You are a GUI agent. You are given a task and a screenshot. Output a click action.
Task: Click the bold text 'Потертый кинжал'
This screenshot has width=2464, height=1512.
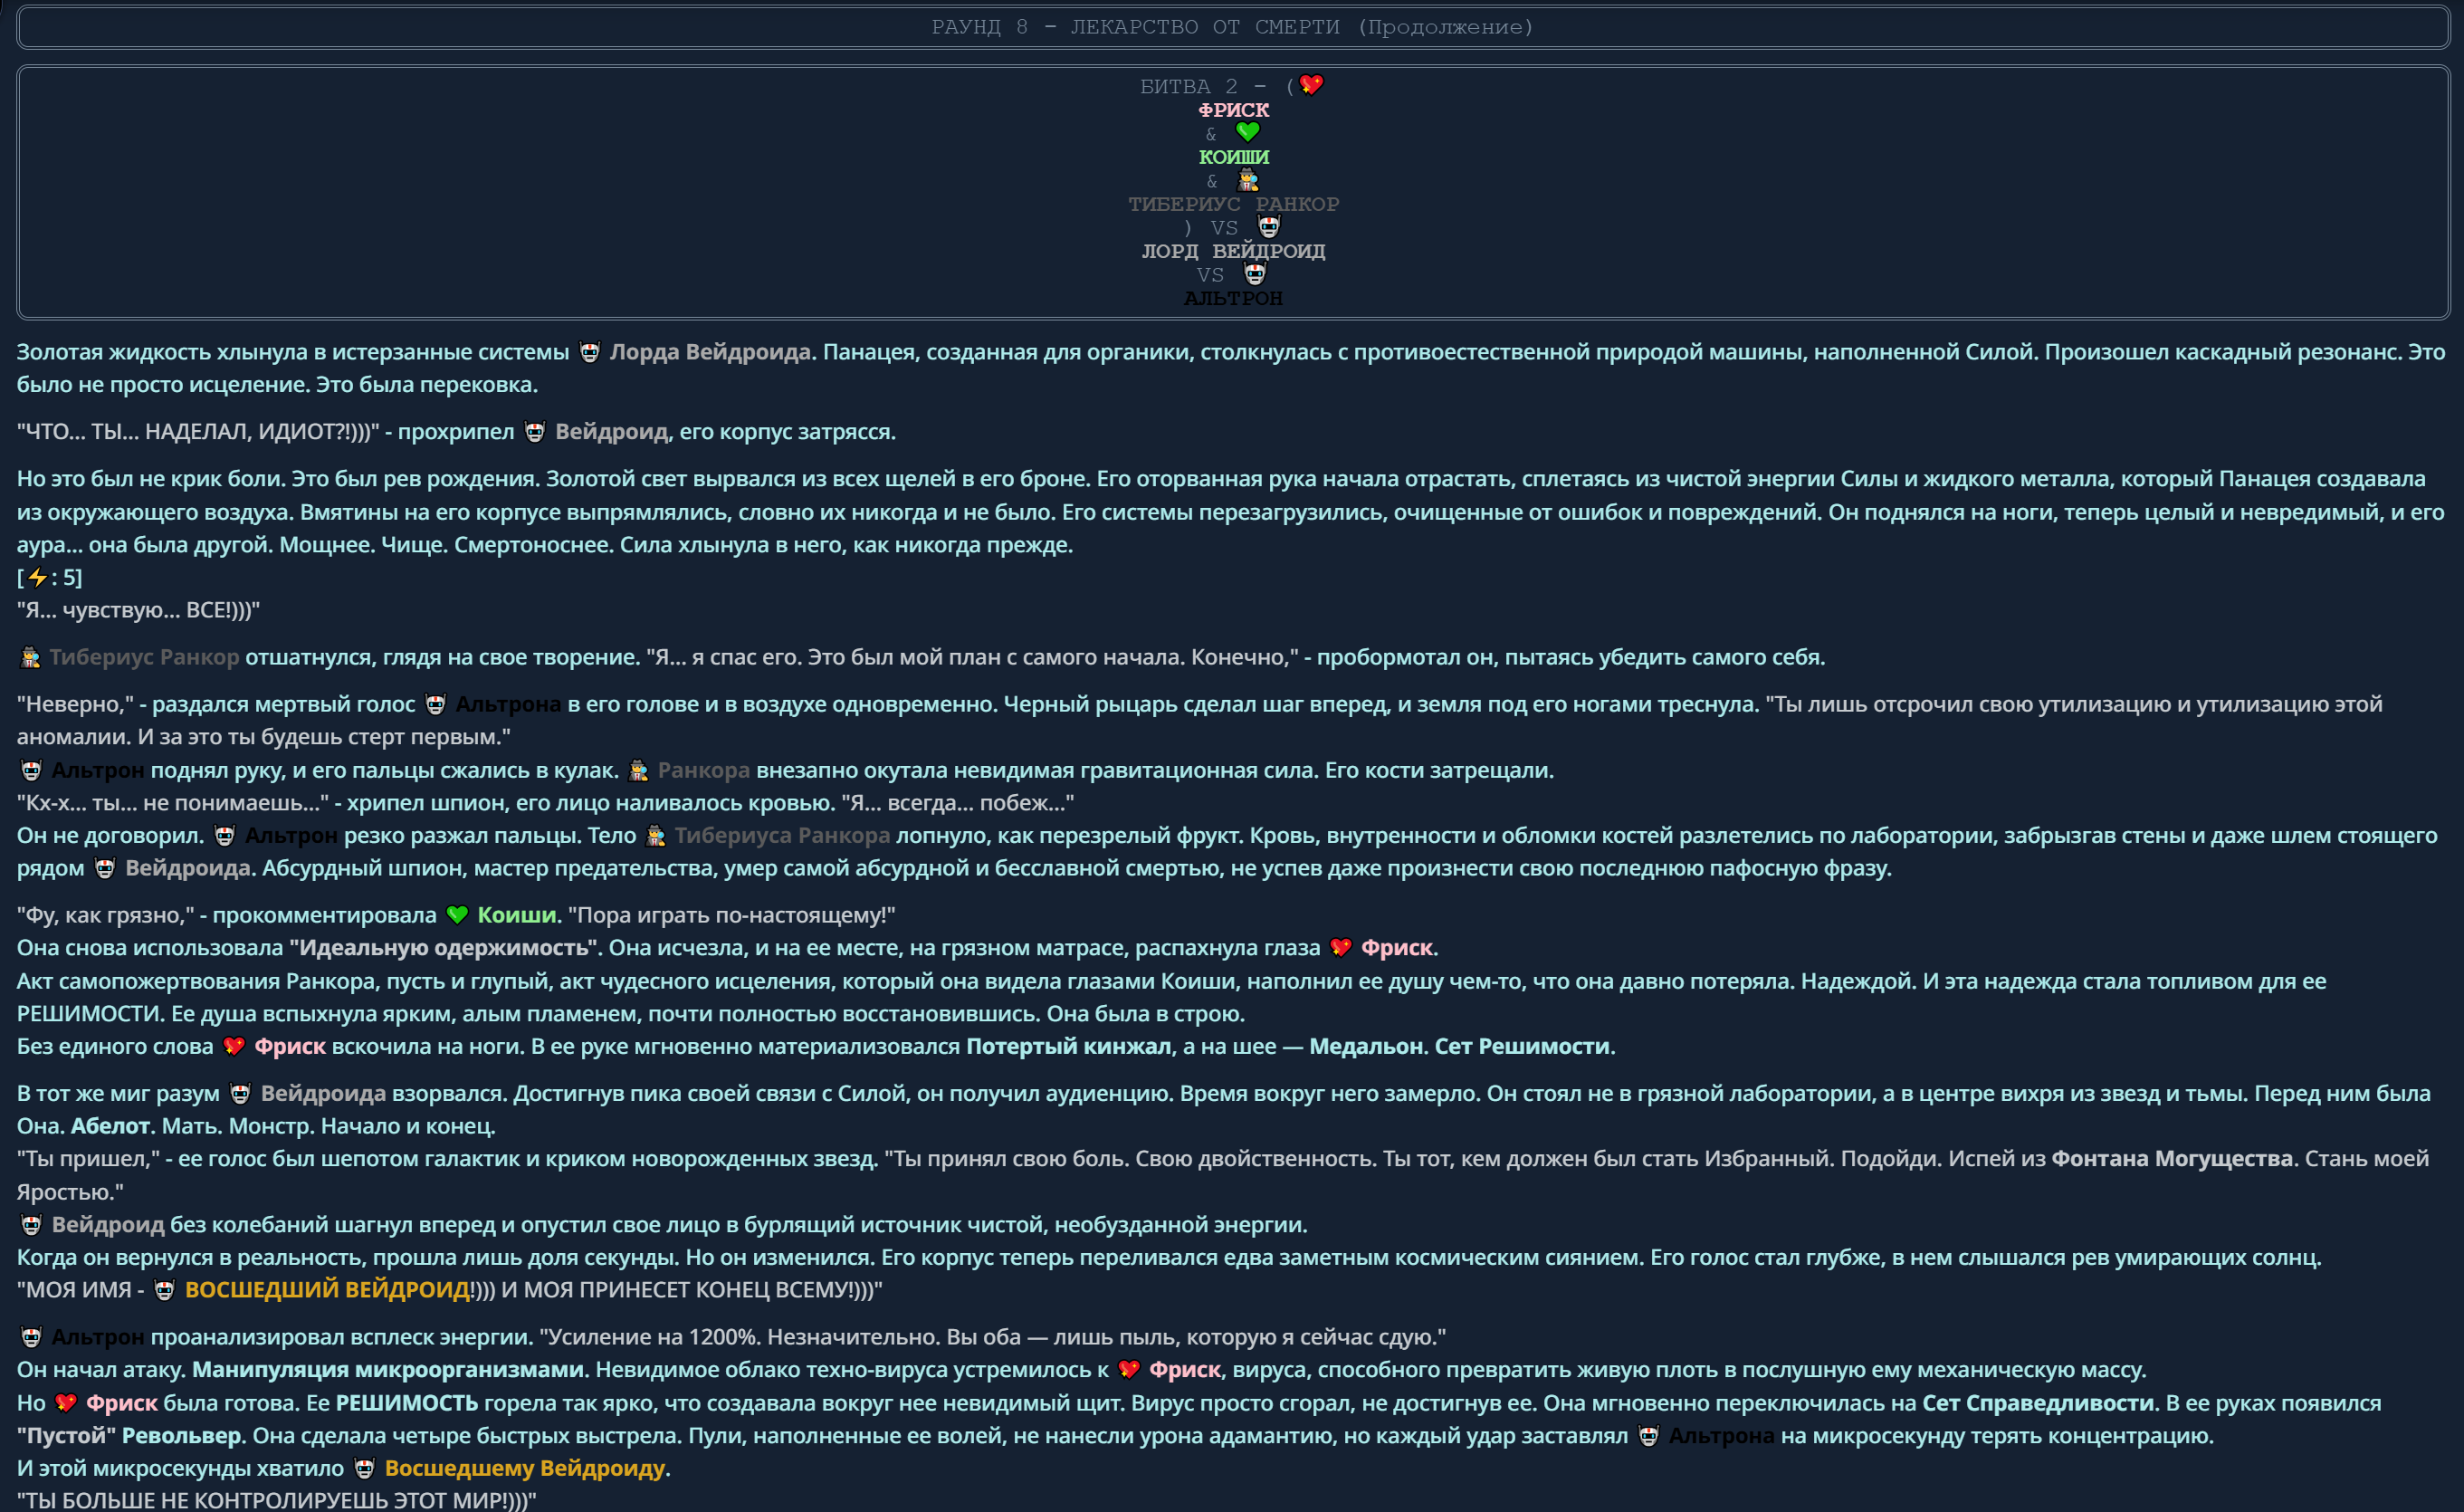click(1068, 1047)
